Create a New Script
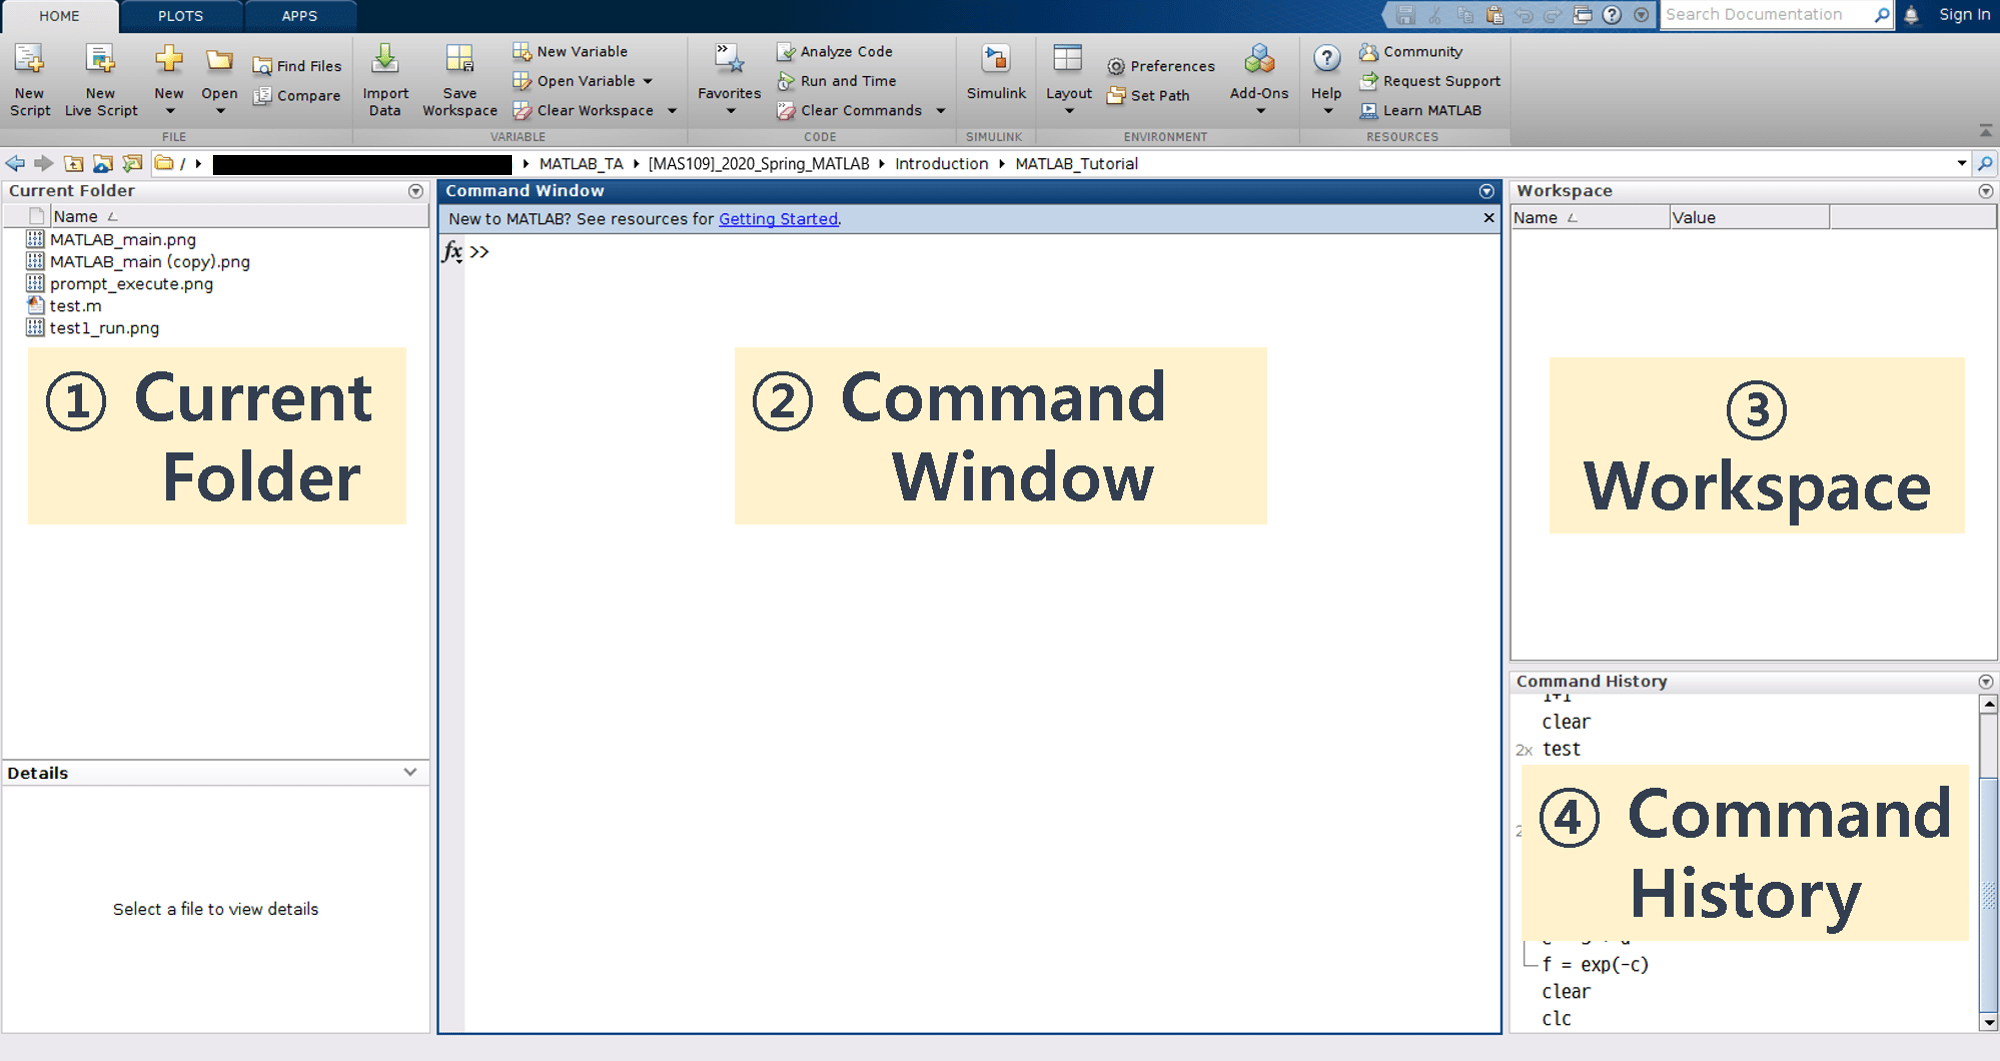 point(29,80)
